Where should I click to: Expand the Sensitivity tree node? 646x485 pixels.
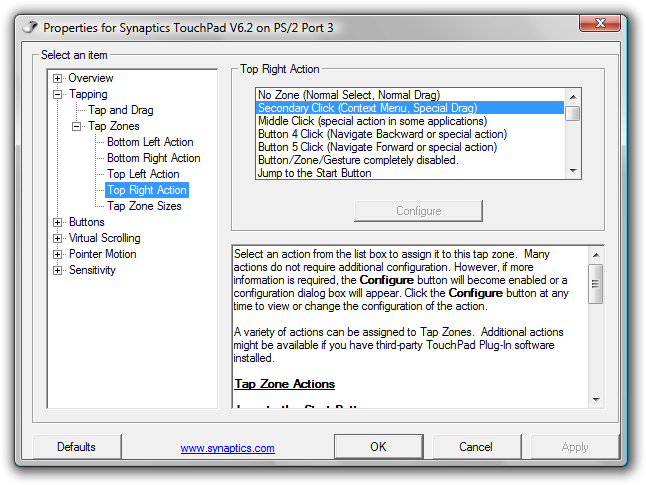(x=58, y=270)
